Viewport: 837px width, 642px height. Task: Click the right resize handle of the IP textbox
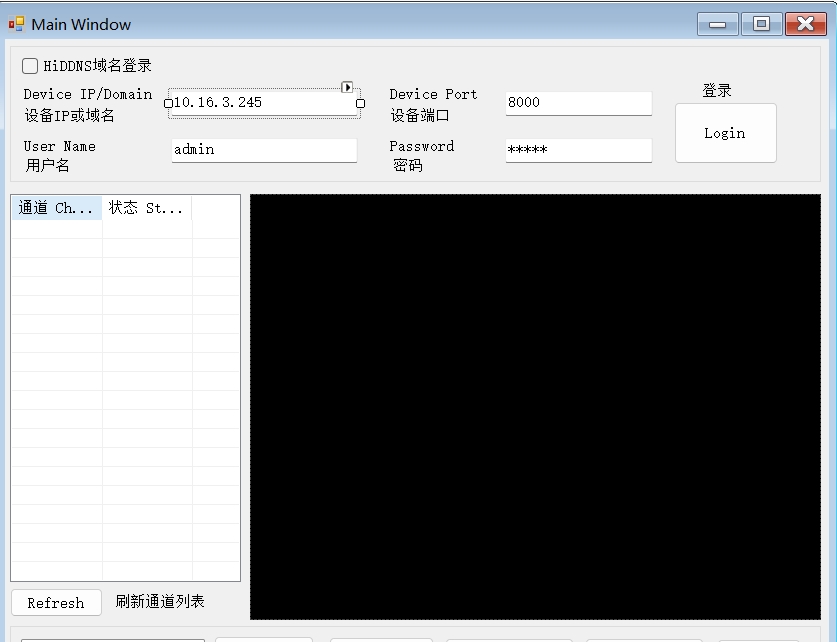point(360,103)
